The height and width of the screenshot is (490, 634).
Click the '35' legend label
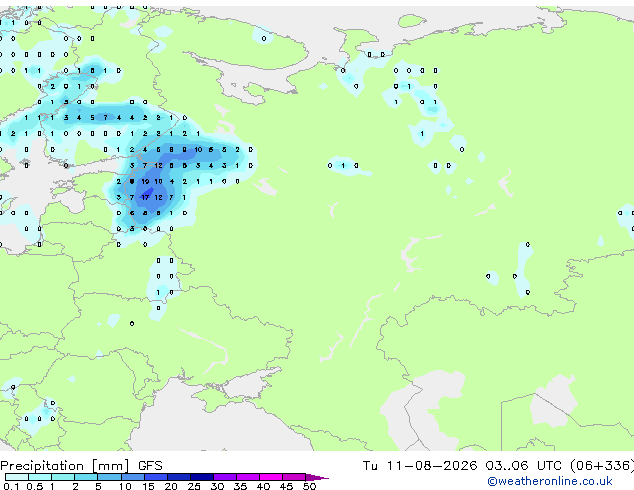(240, 486)
